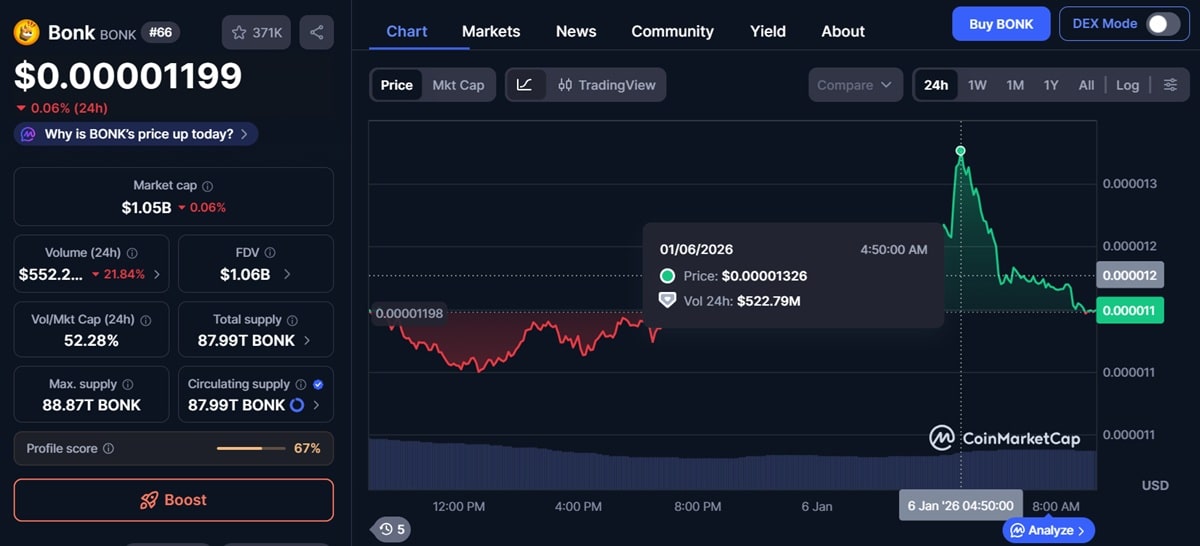The width and height of the screenshot is (1200, 546).
Task: Open the Chart tab
Action: [407, 31]
